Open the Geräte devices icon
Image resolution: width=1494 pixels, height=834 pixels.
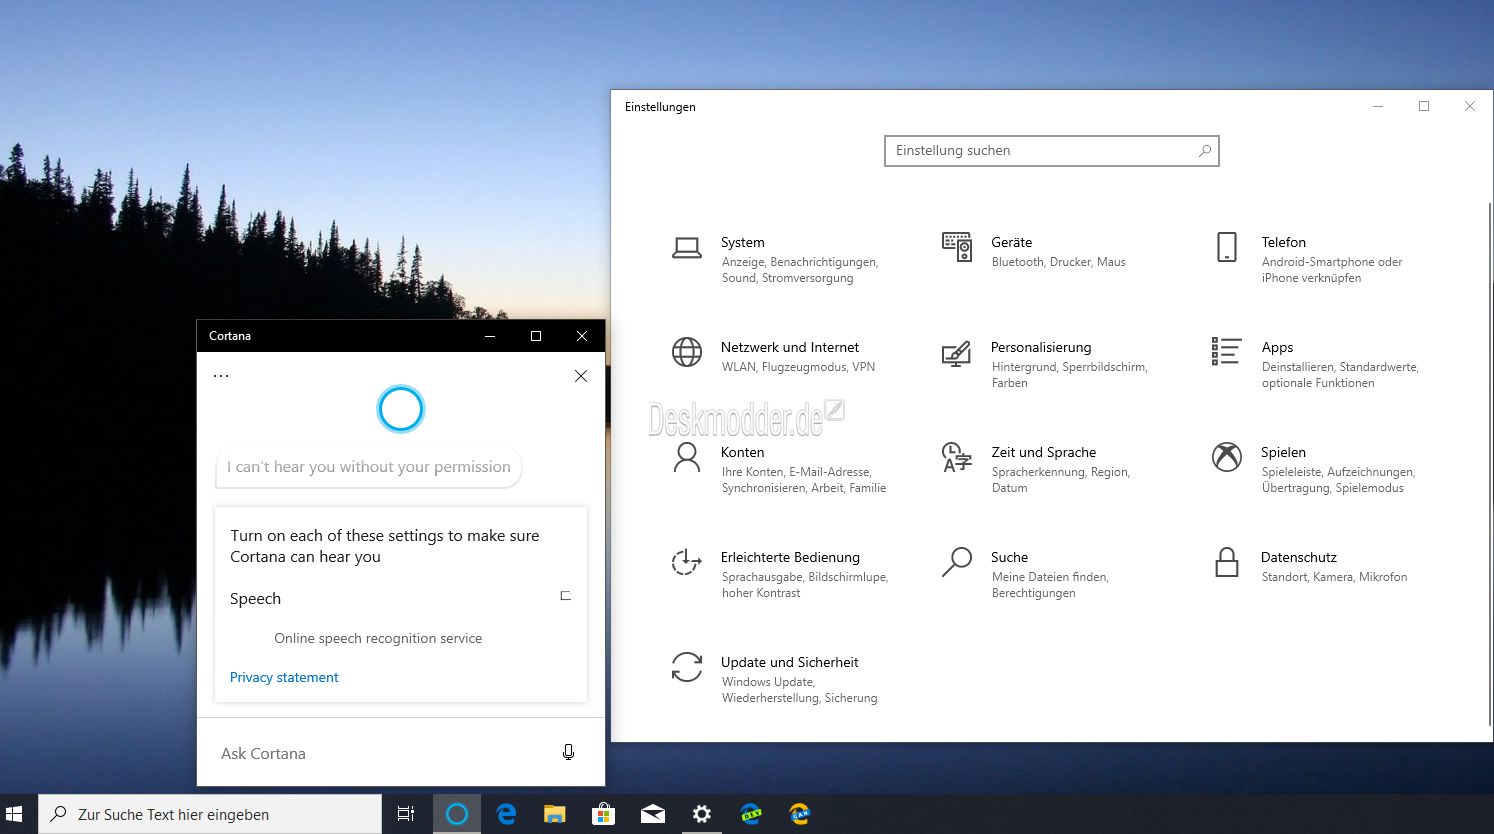[957, 246]
